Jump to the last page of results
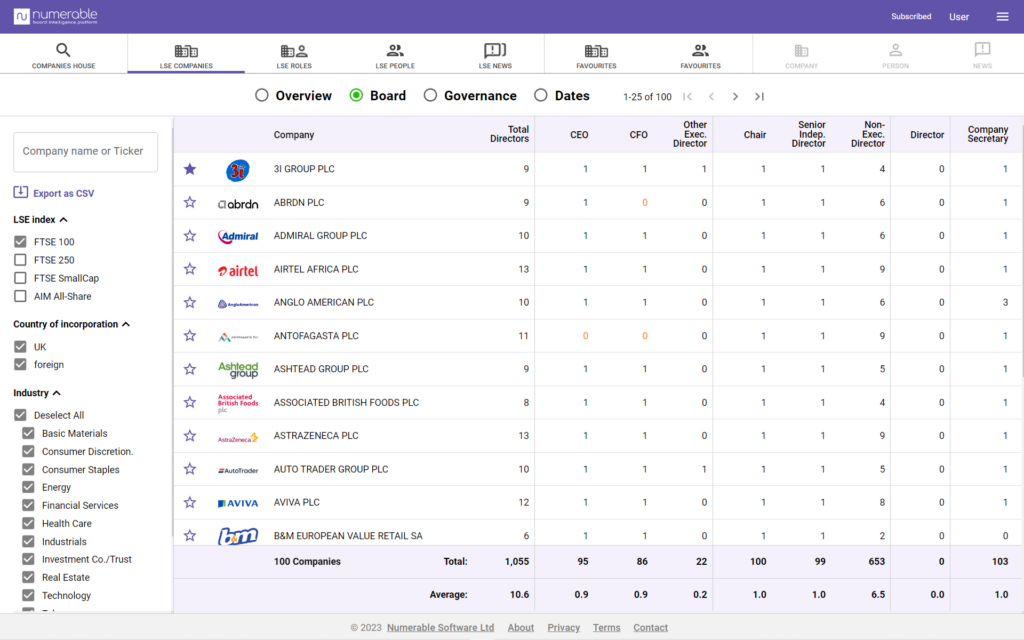This screenshot has width=1024, height=640. 759,97
